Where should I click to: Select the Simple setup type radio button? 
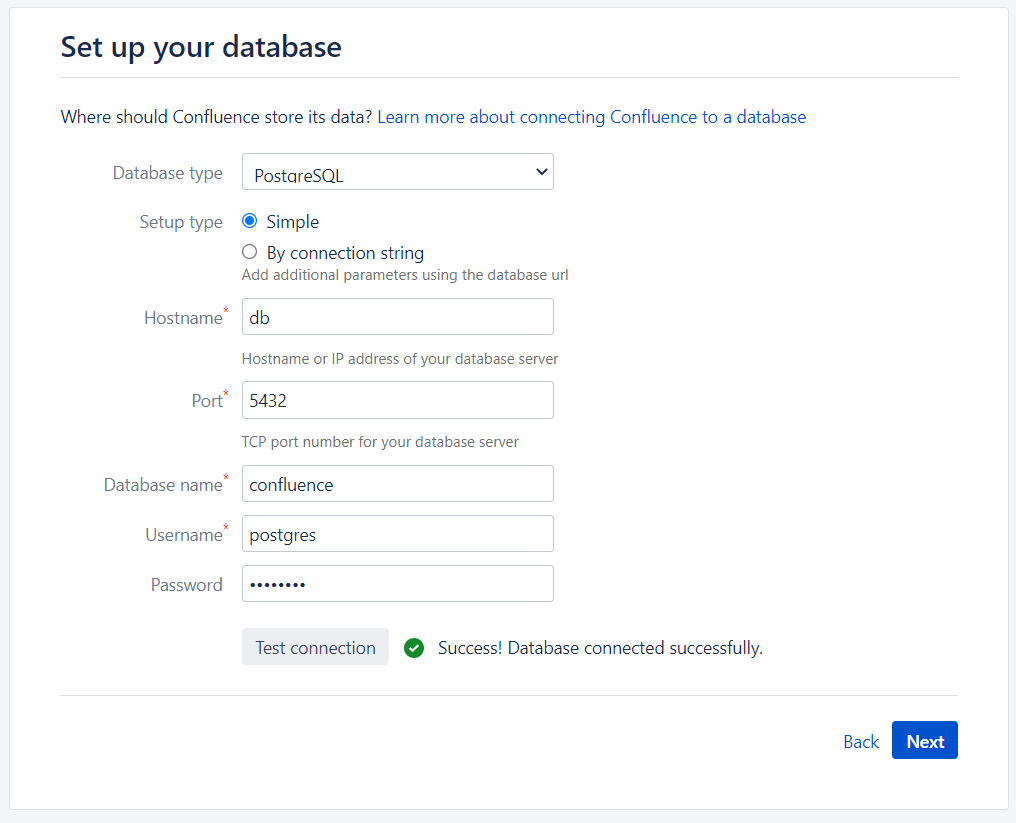pos(249,221)
